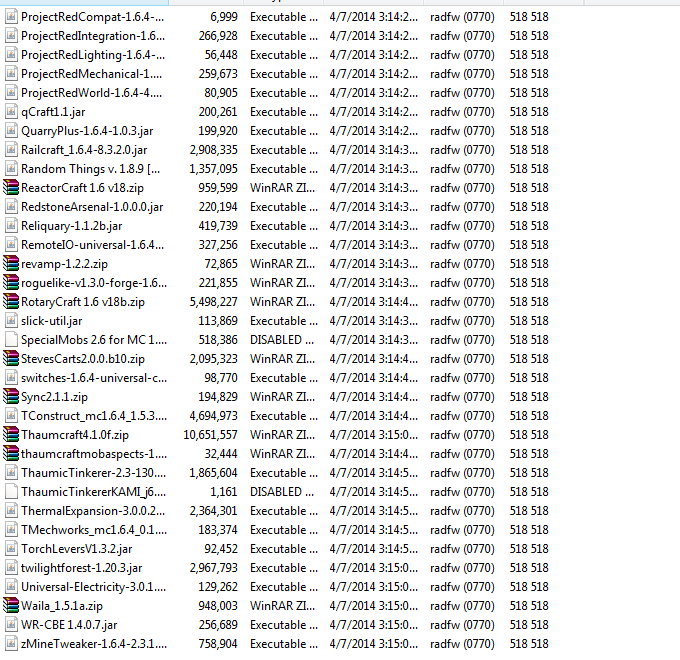Click the jar icon beside slick-util.jar

(x=11, y=320)
